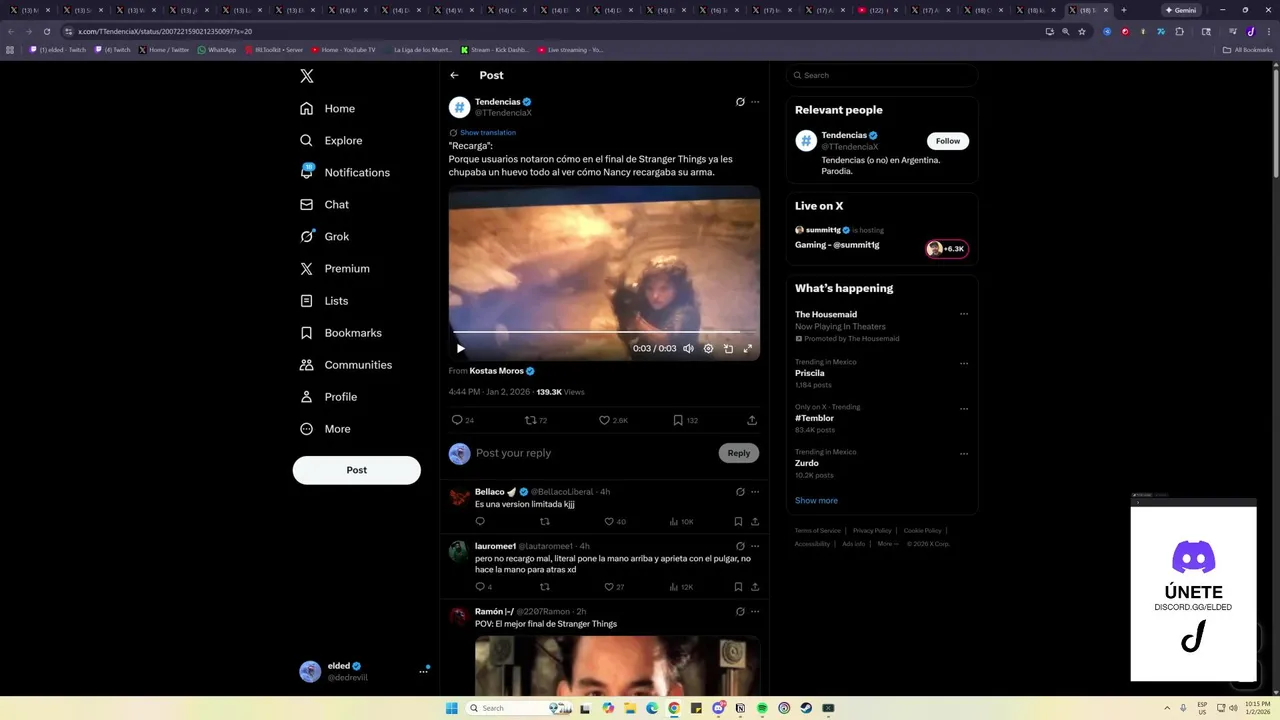Open more options for Zurdo trend
The height and width of the screenshot is (720, 1280).
coord(964,453)
